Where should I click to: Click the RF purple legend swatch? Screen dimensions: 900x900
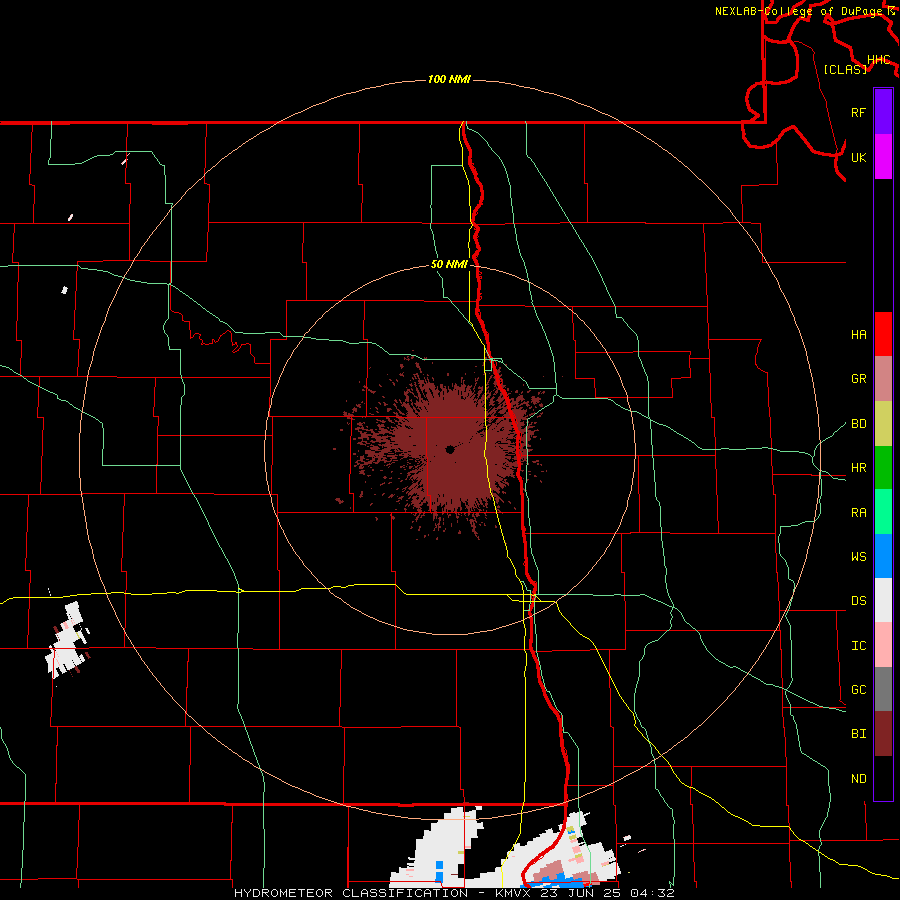click(883, 112)
